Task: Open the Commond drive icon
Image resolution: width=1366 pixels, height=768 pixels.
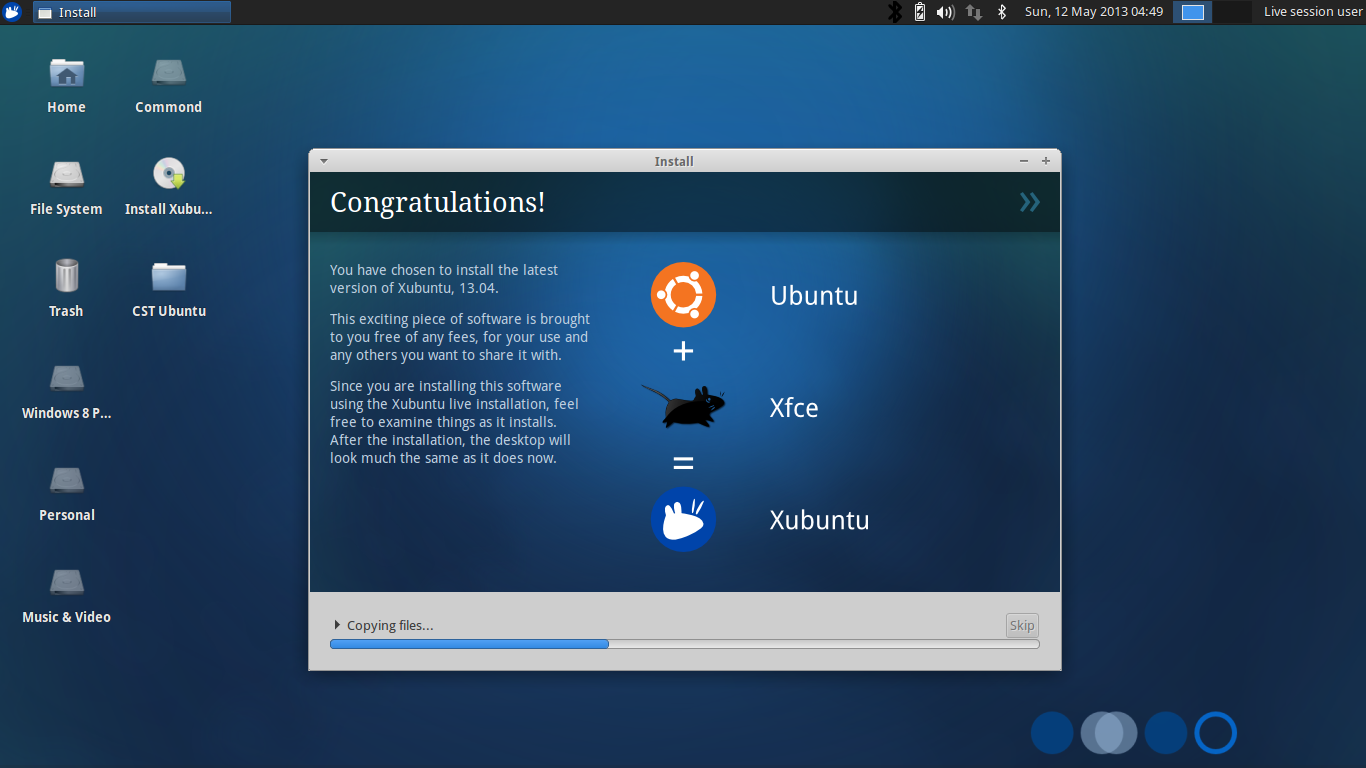Action: (x=168, y=73)
